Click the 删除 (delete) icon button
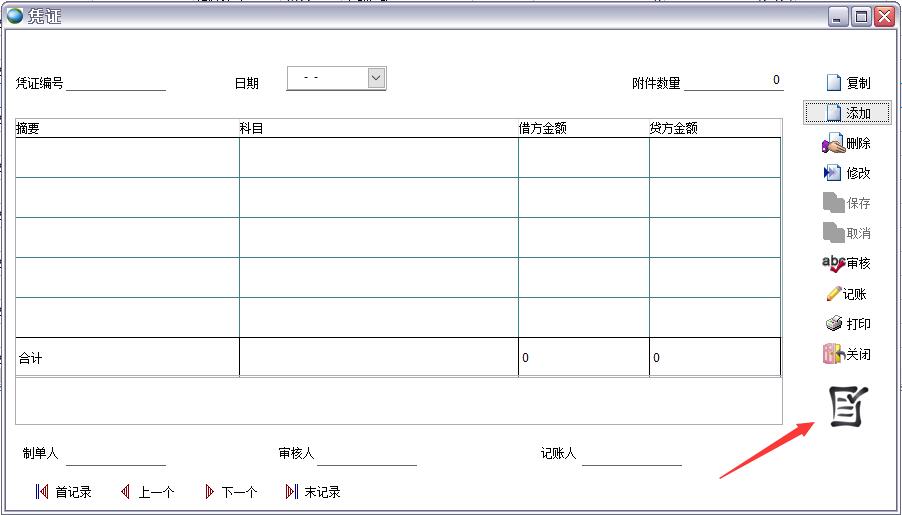The height and width of the screenshot is (515, 902). [832, 144]
